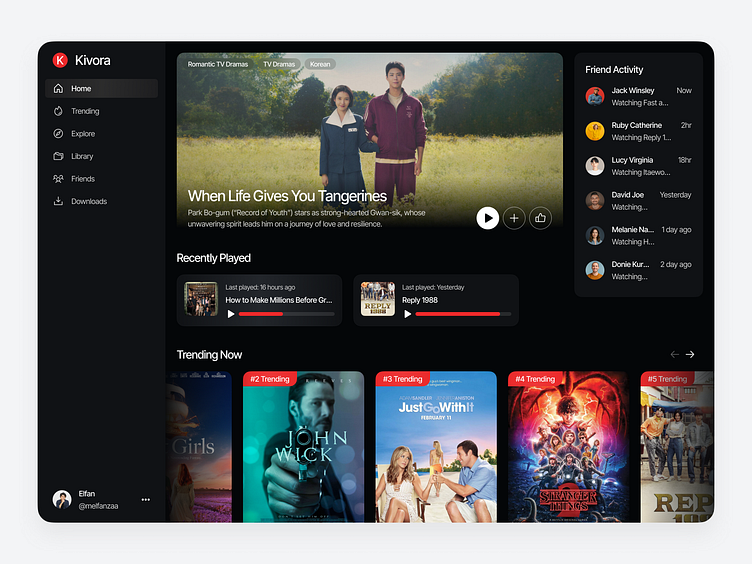Click the Trending flame icon
The height and width of the screenshot is (564, 752).
58,111
